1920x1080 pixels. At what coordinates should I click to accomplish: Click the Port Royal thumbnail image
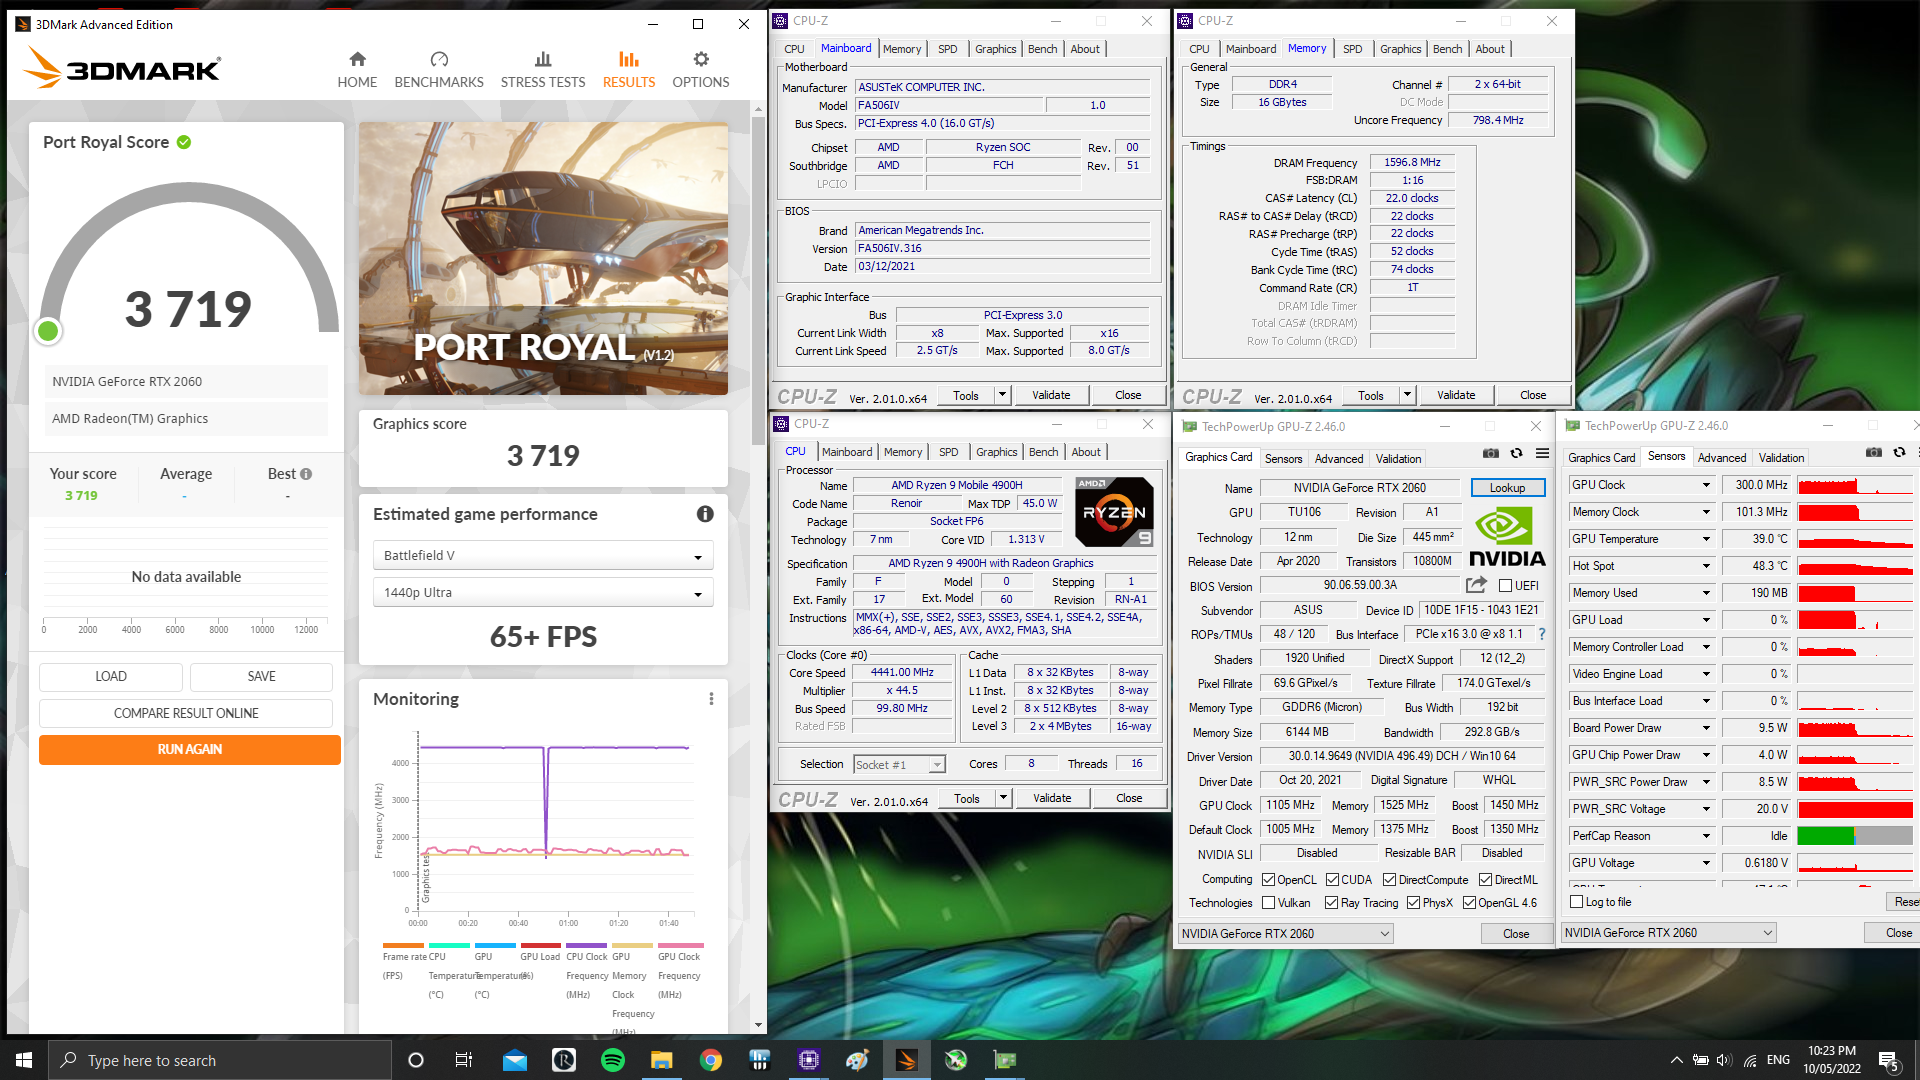(543, 258)
